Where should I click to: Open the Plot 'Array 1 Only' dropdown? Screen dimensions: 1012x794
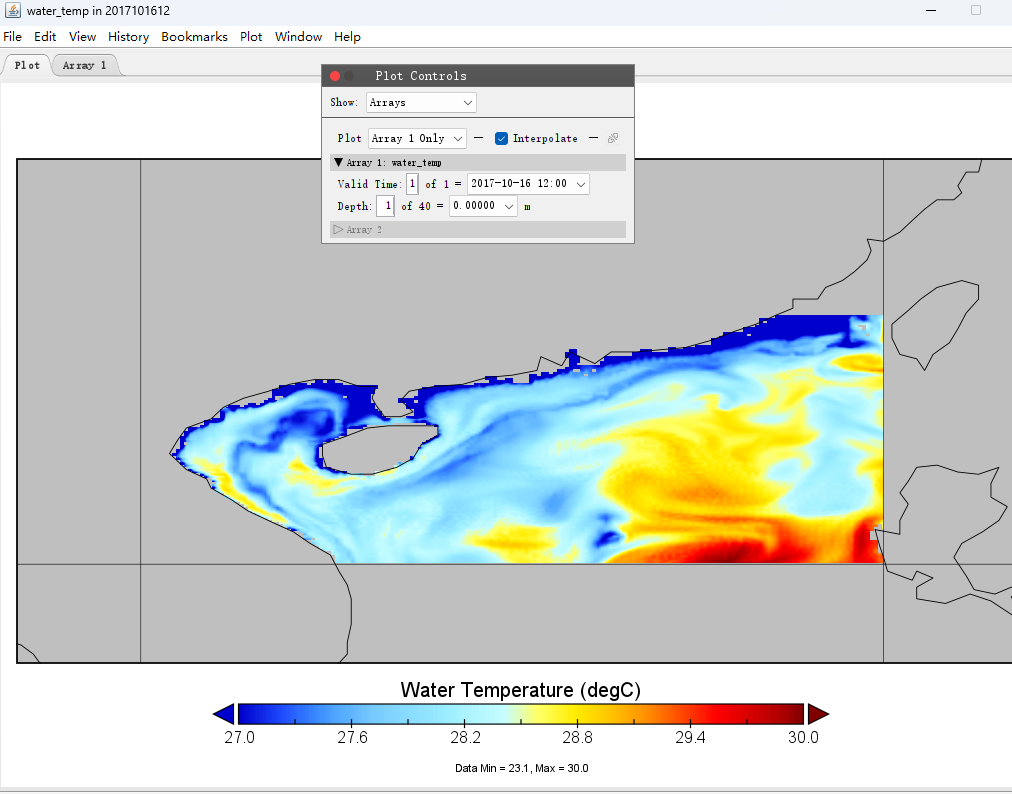[x=417, y=139]
